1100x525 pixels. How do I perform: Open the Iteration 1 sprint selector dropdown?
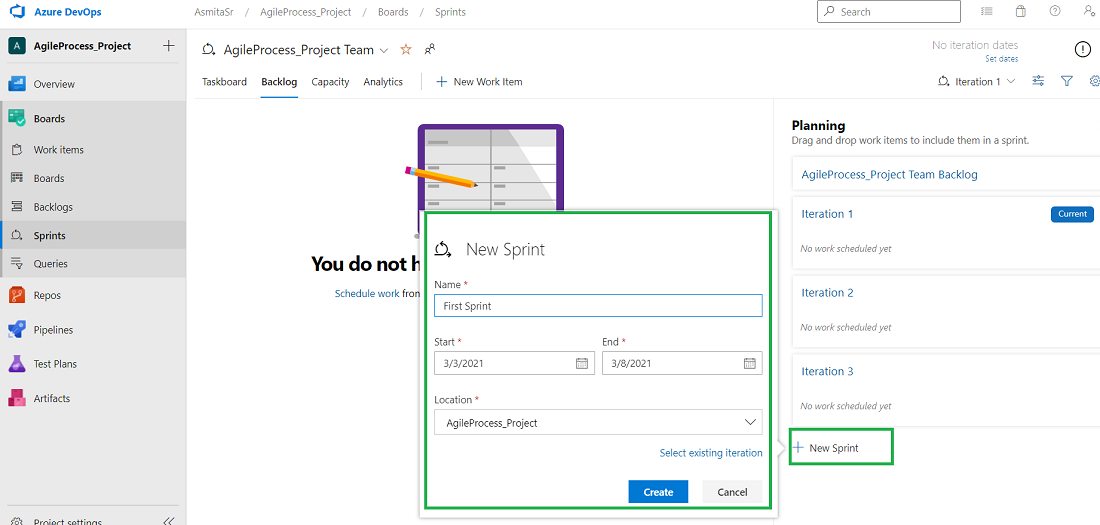(977, 82)
